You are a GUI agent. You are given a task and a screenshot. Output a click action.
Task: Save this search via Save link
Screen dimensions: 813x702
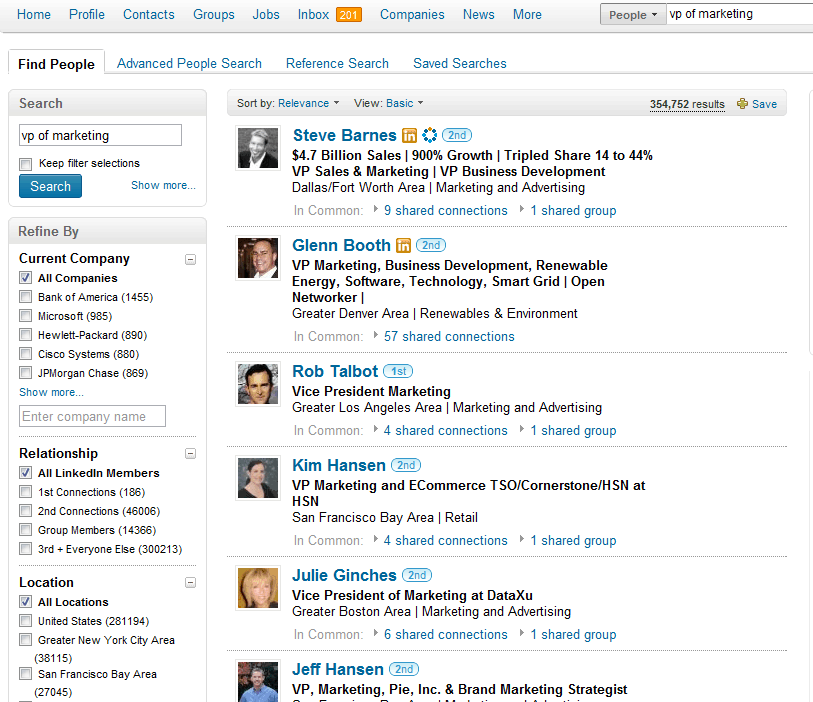click(764, 104)
